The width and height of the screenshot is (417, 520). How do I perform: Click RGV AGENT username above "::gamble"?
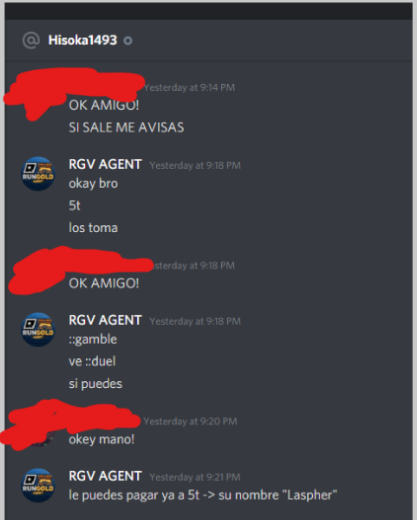point(105,320)
